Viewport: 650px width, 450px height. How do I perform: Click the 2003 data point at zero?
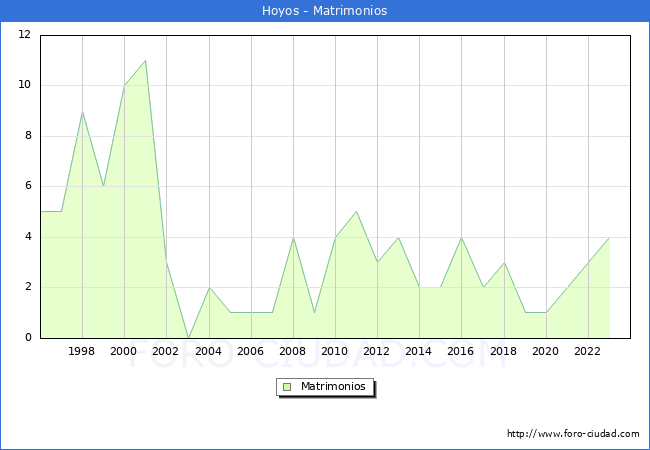tap(188, 338)
